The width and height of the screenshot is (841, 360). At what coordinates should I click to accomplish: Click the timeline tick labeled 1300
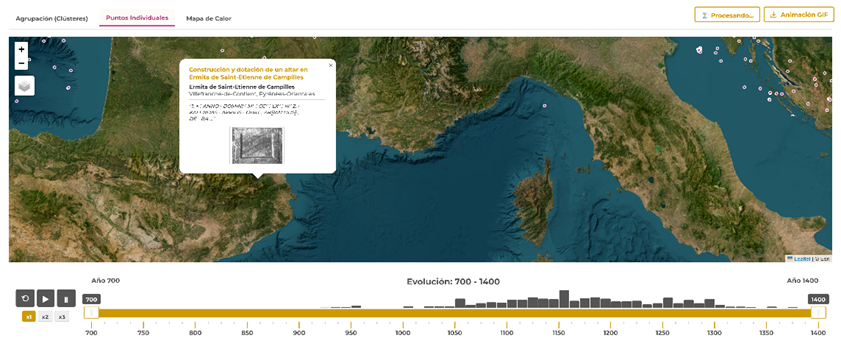[x=714, y=334]
